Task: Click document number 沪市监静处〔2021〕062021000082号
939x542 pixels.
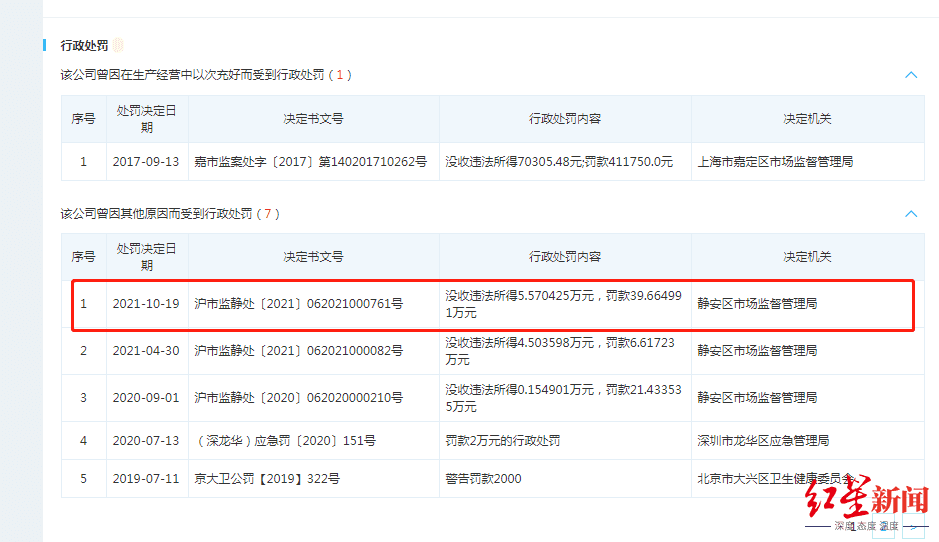Action: (x=299, y=351)
